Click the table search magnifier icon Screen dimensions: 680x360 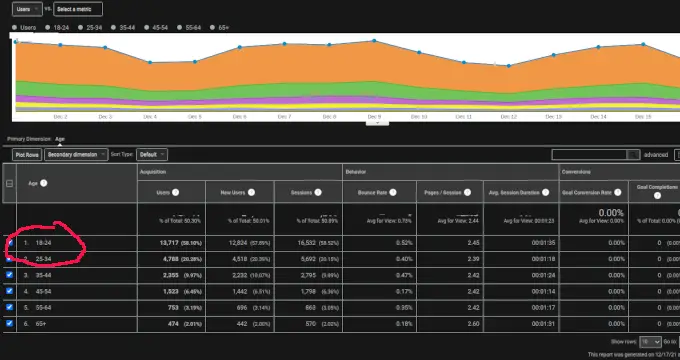pyautogui.click(x=633, y=154)
